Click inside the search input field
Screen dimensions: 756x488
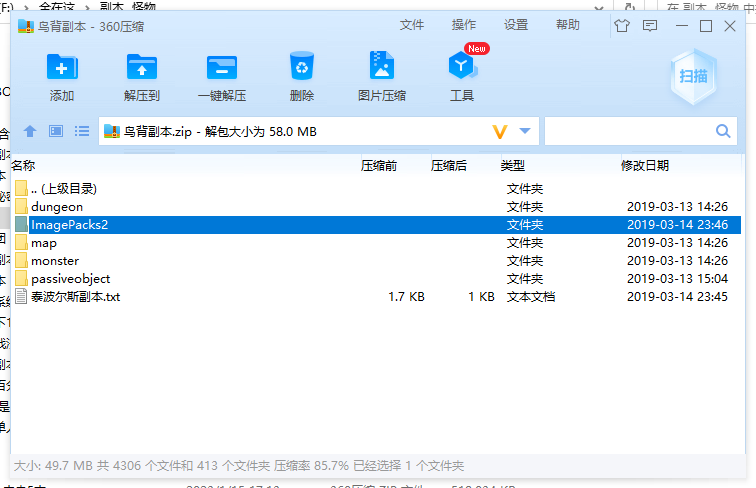click(x=628, y=131)
